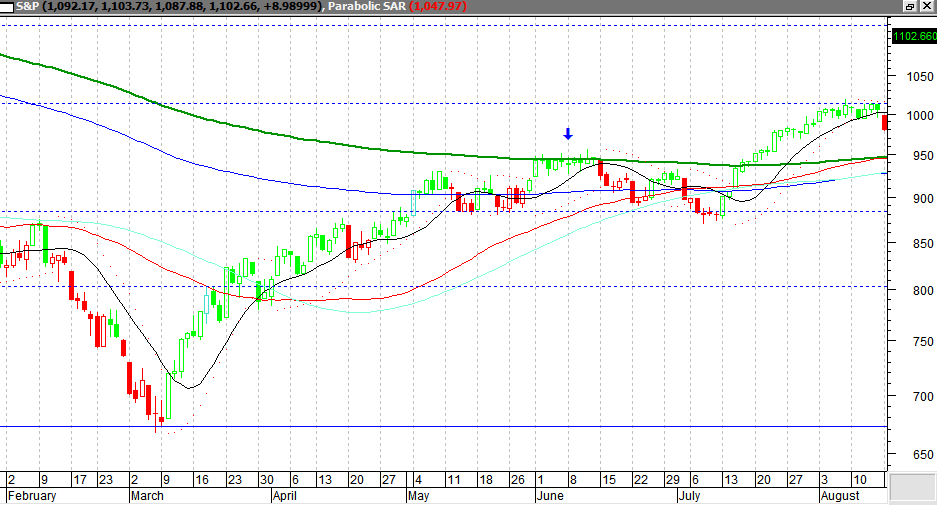Click the red Parabolic SAR value 1,047.97

coord(439,7)
